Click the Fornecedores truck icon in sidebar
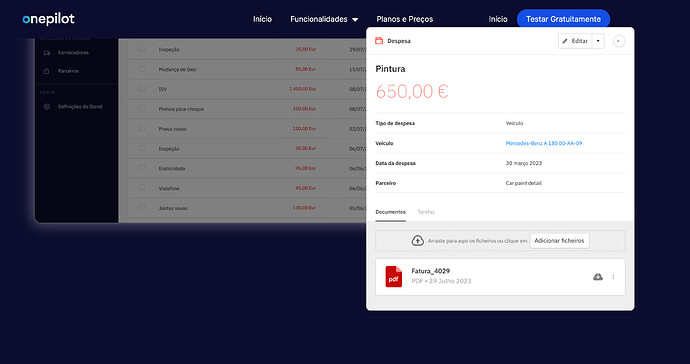This screenshot has width=690, height=364. click(47, 53)
